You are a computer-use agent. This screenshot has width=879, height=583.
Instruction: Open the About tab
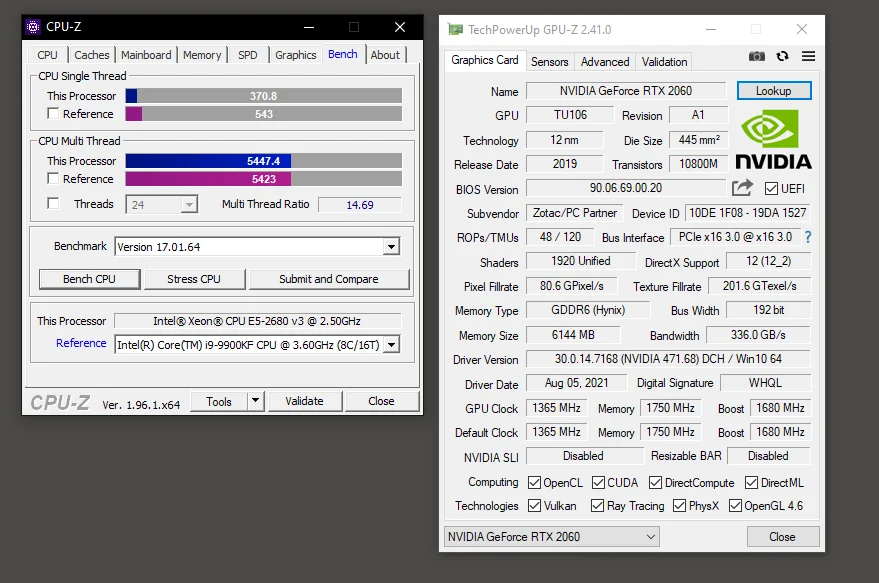[x=385, y=55]
